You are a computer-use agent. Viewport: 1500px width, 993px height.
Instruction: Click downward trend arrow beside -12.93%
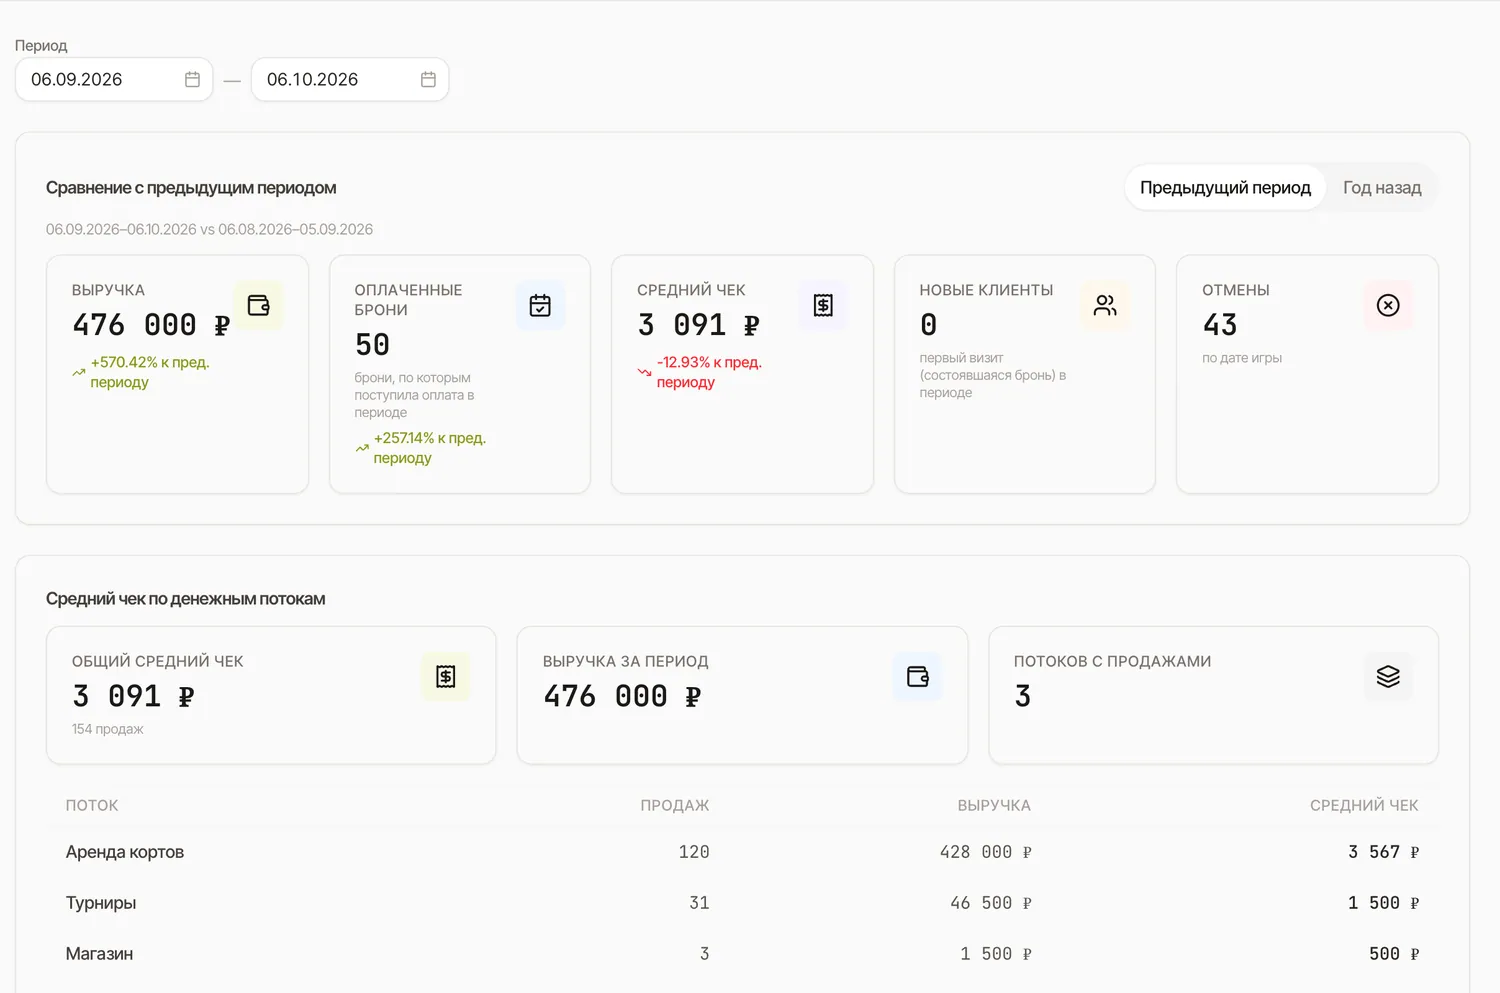[644, 372]
